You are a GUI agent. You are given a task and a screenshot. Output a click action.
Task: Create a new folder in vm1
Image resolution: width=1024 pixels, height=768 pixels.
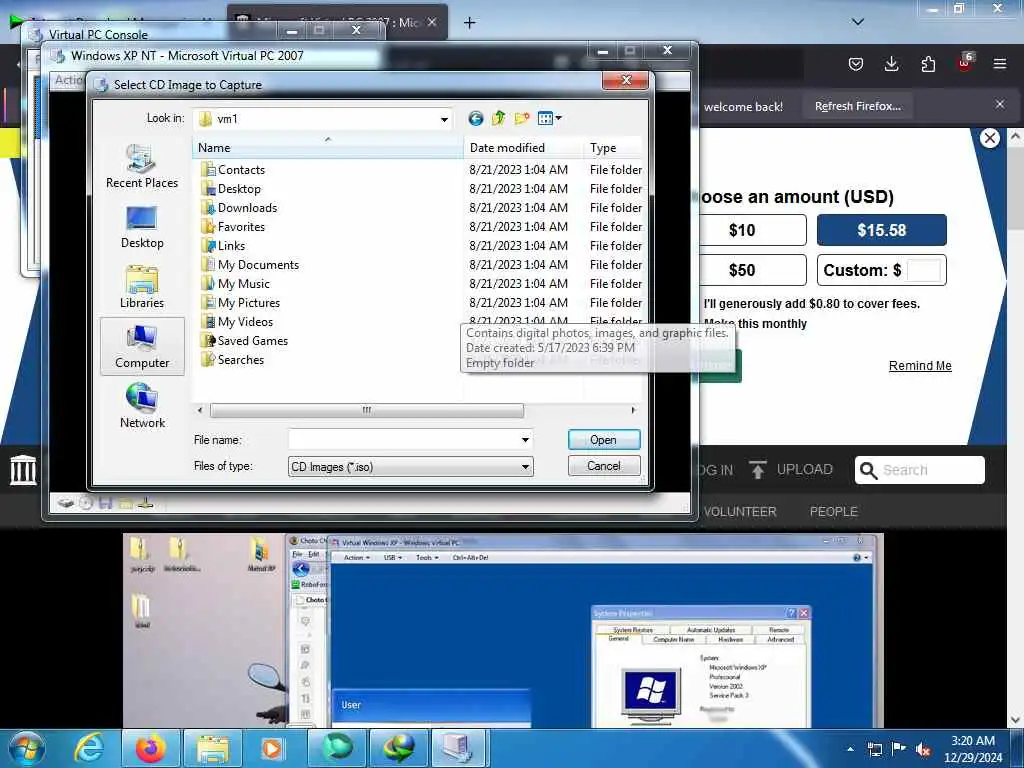click(x=521, y=118)
